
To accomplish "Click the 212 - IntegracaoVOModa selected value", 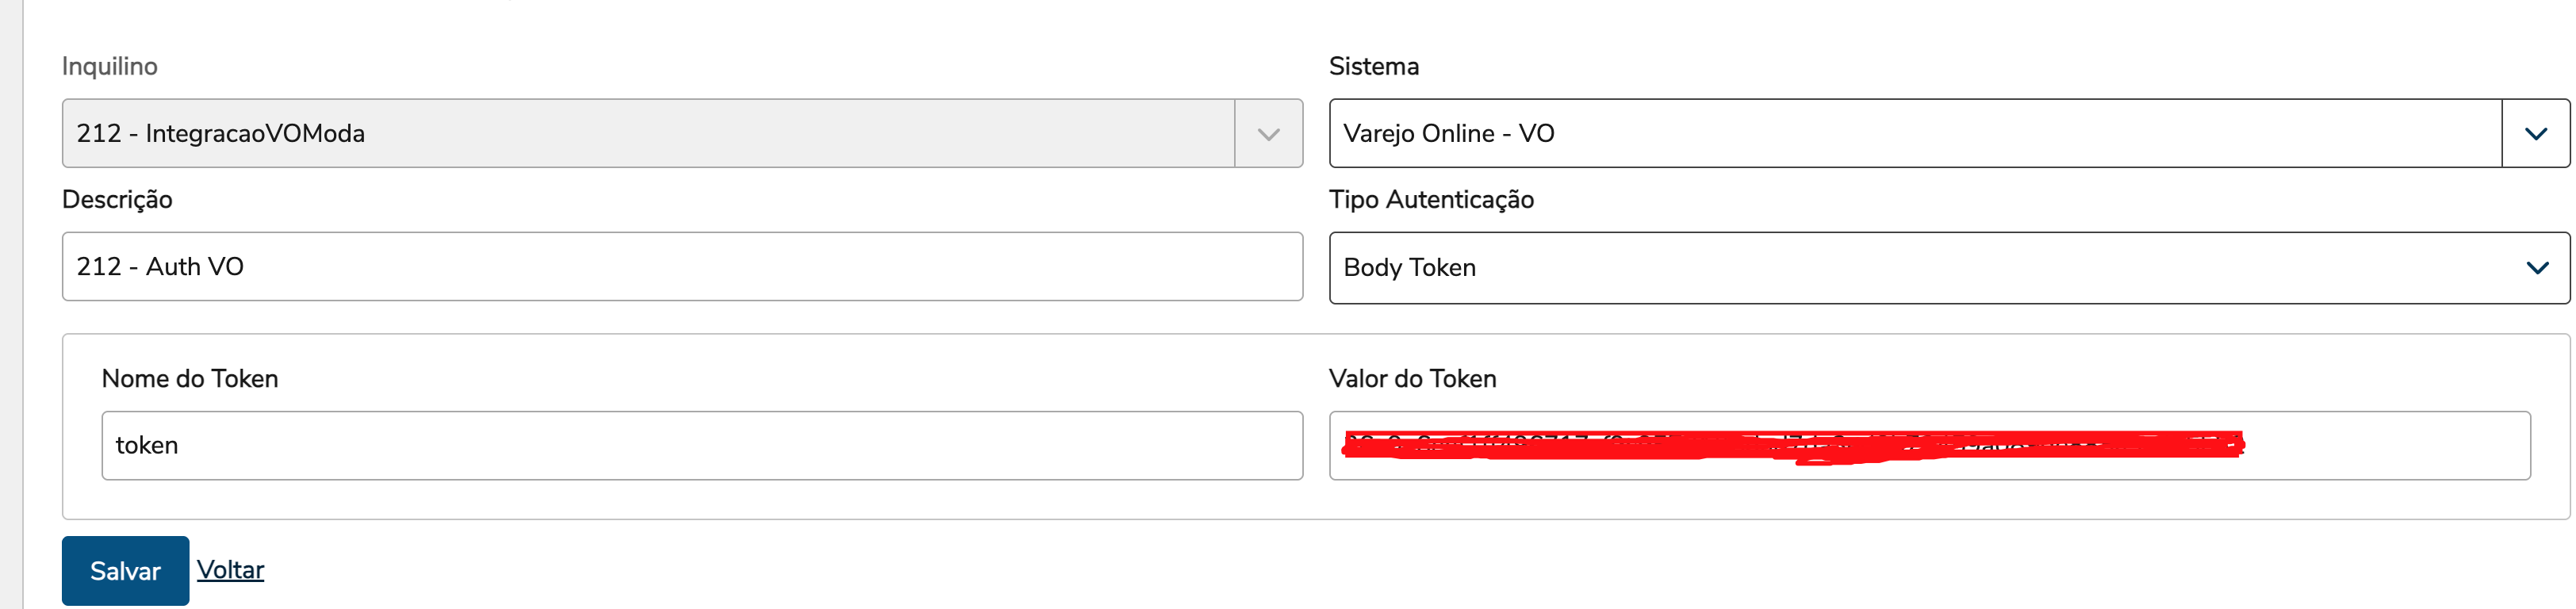I will pos(220,134).
